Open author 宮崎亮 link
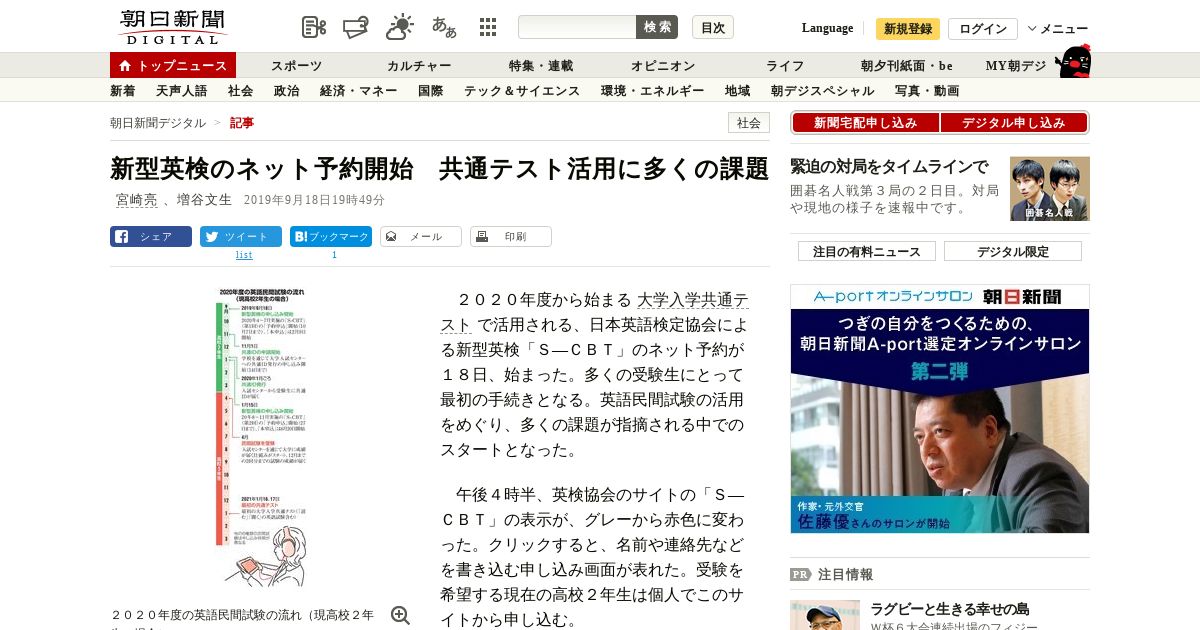This screenshot has height=630, width=1200. pyautogui.click(x=137, y=200)
